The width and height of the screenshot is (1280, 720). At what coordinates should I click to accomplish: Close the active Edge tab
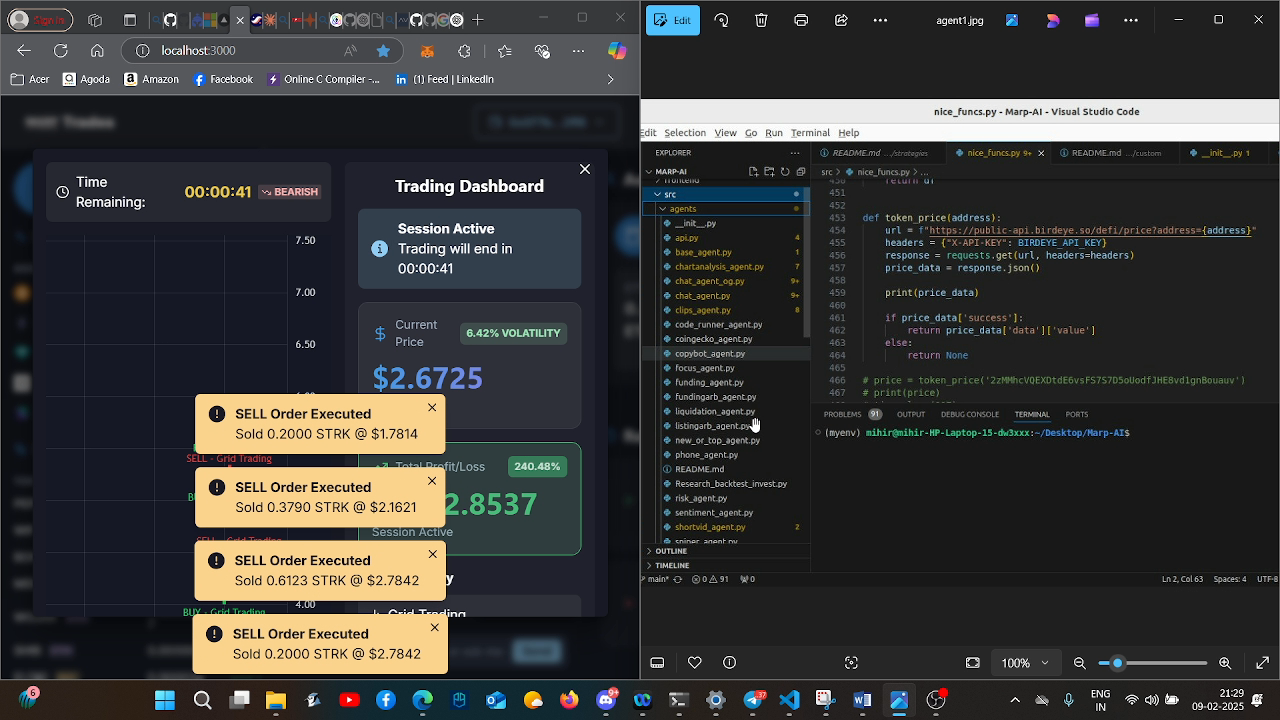tap(240, 20)
